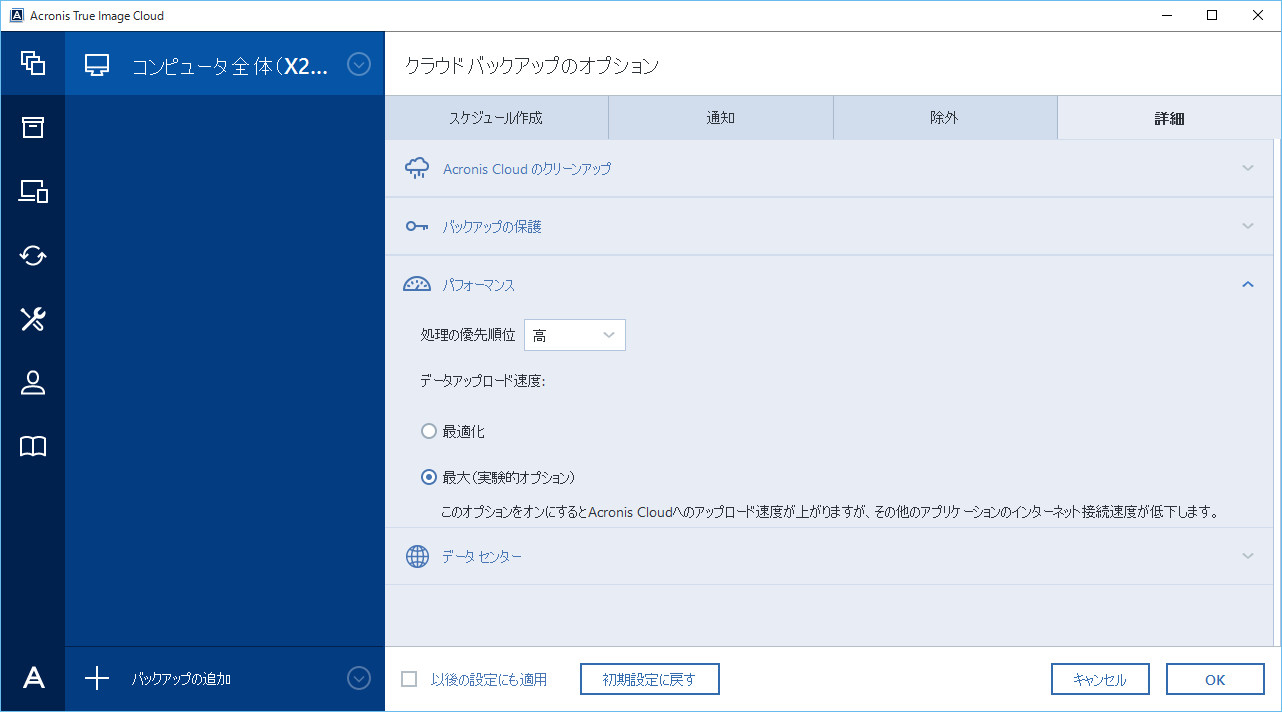Open the Backup section in the sidebar
This screenshot has width=1282, height=712.
point(32,63)
